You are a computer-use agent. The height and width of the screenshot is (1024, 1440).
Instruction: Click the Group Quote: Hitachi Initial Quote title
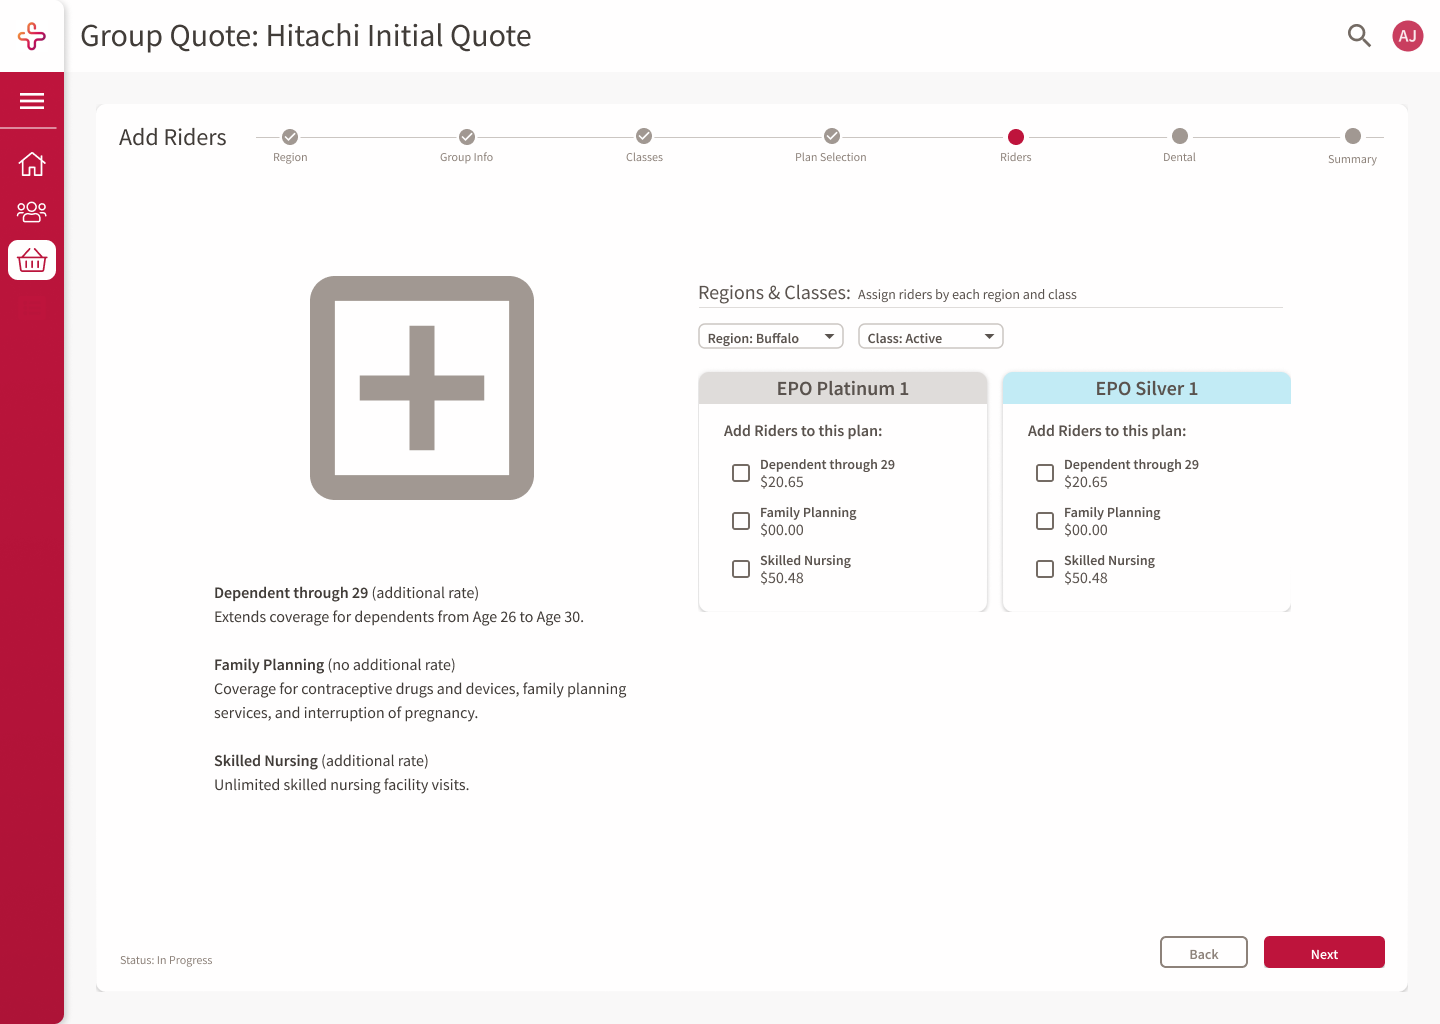click(306, 36)
